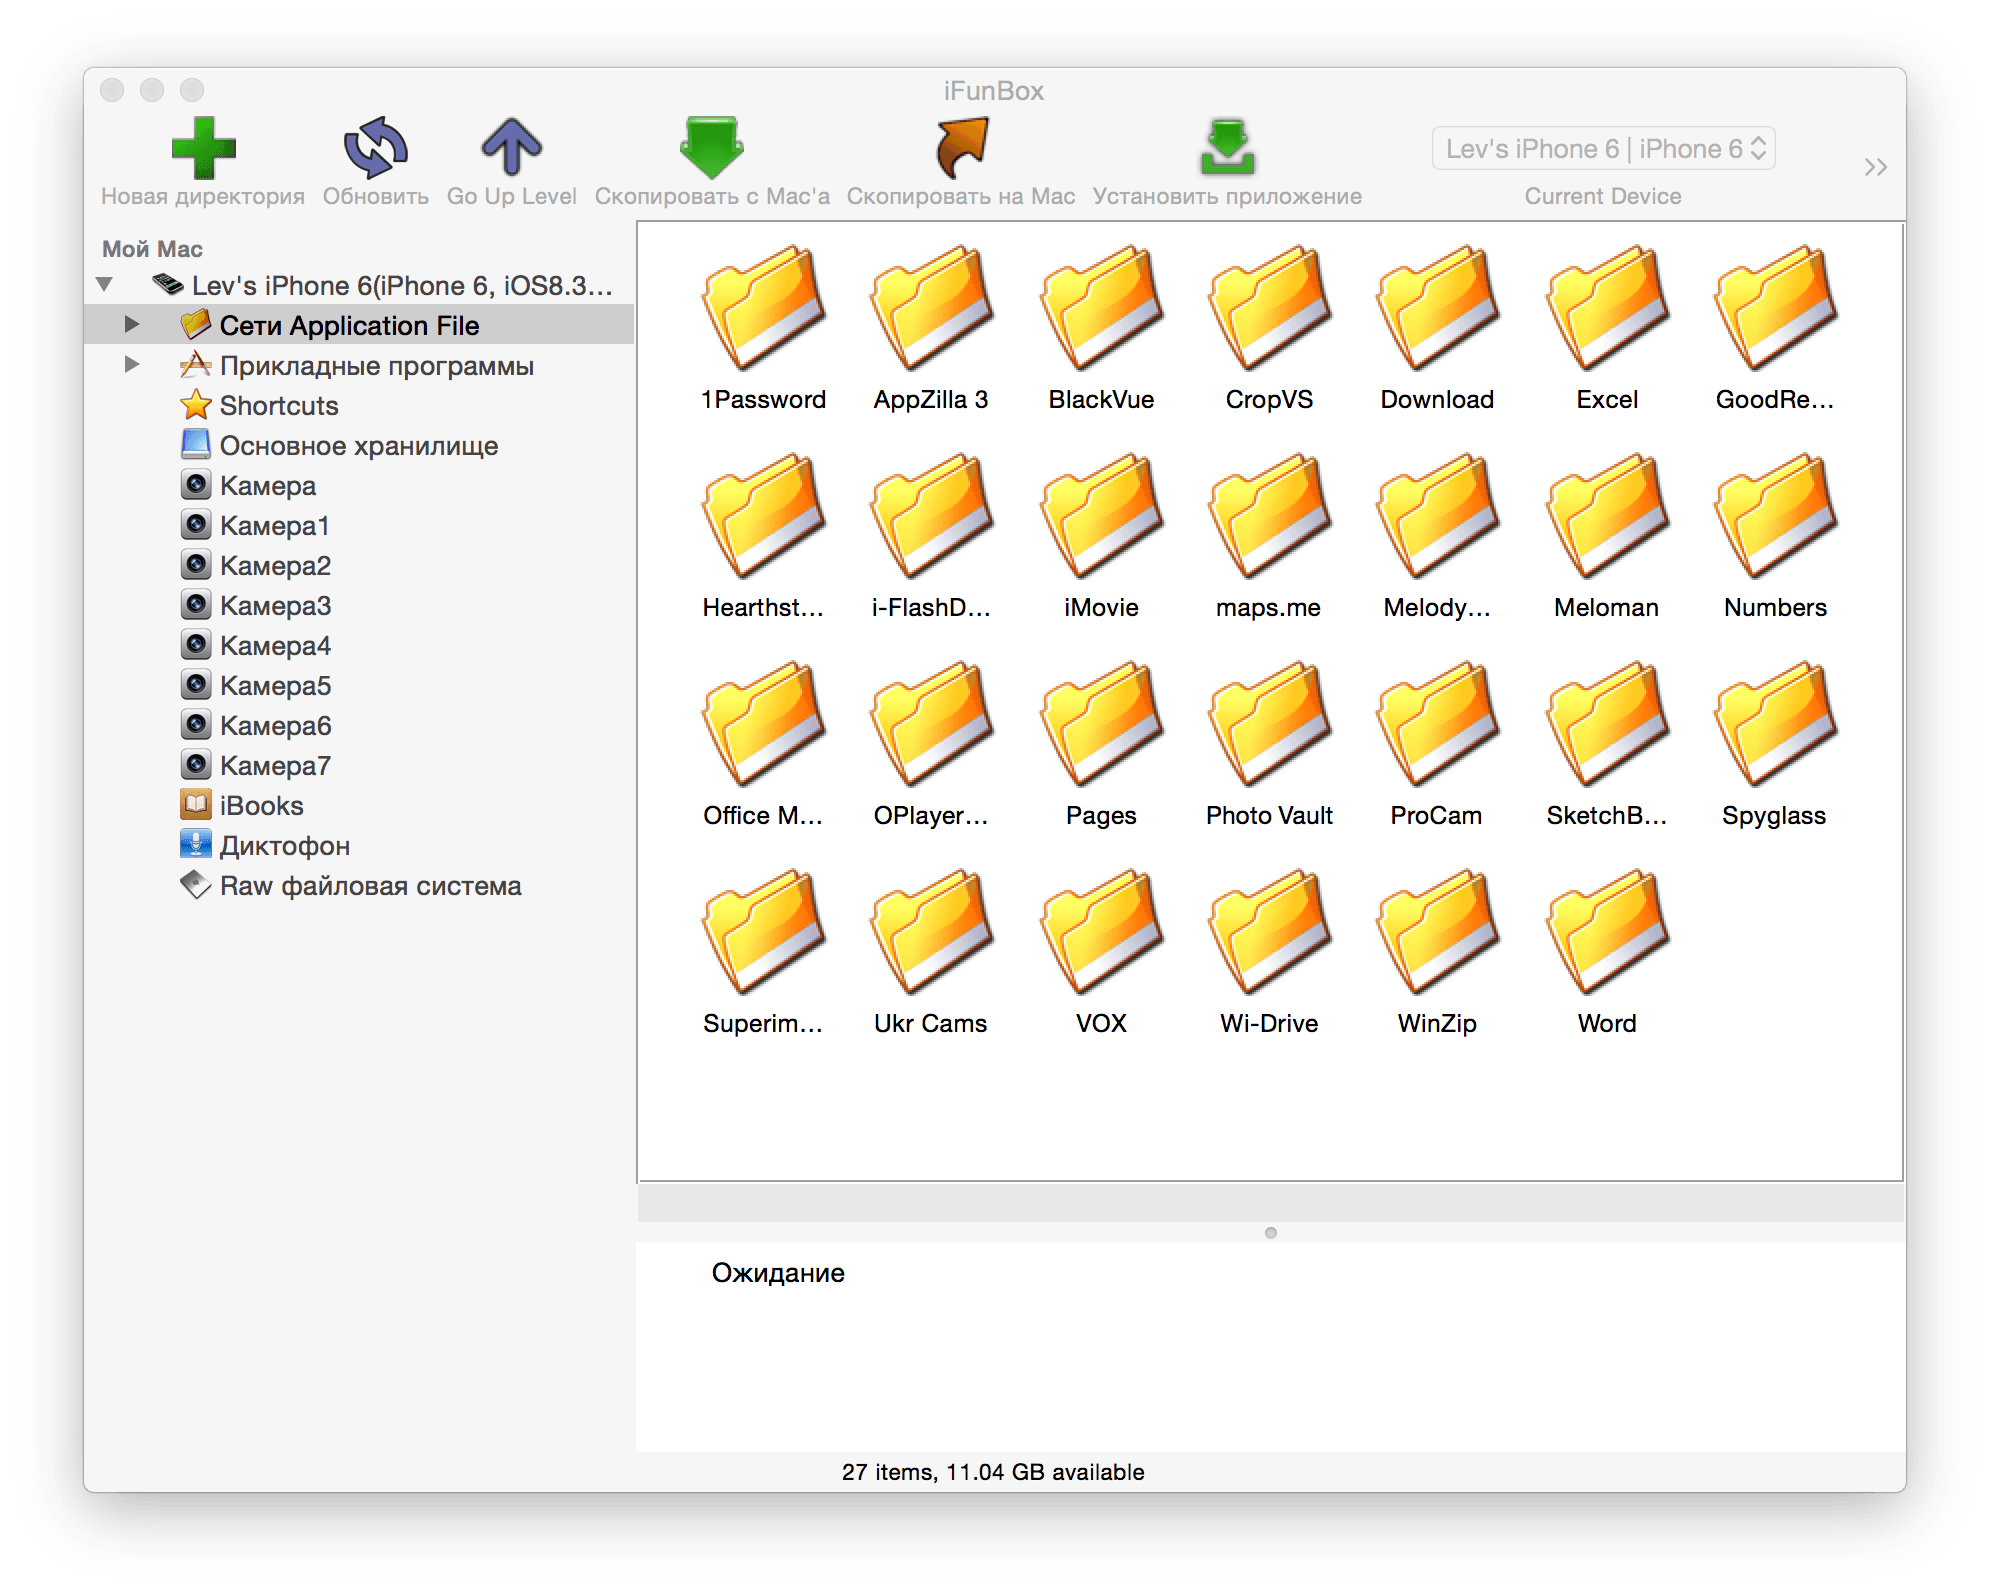Select the ProCam folder
The height and width of the screenshot is (1592, 1990).
(1437, 745)
